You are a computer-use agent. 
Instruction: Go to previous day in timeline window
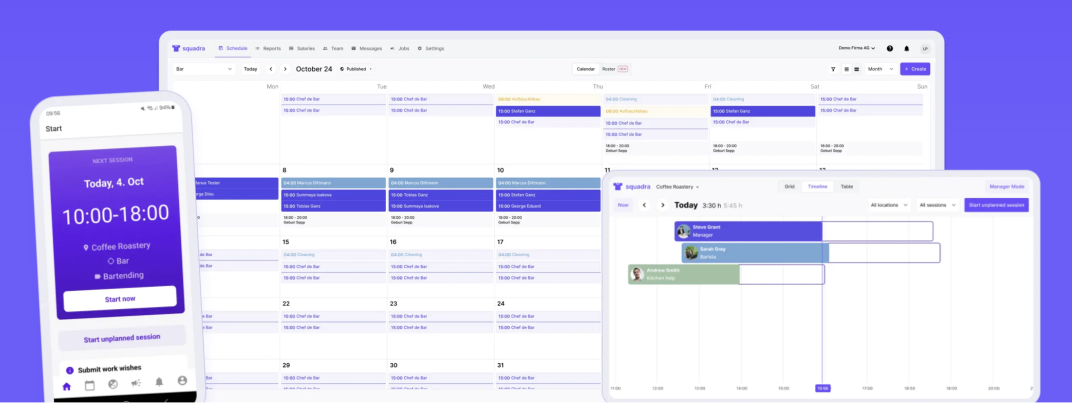point(644,205)
